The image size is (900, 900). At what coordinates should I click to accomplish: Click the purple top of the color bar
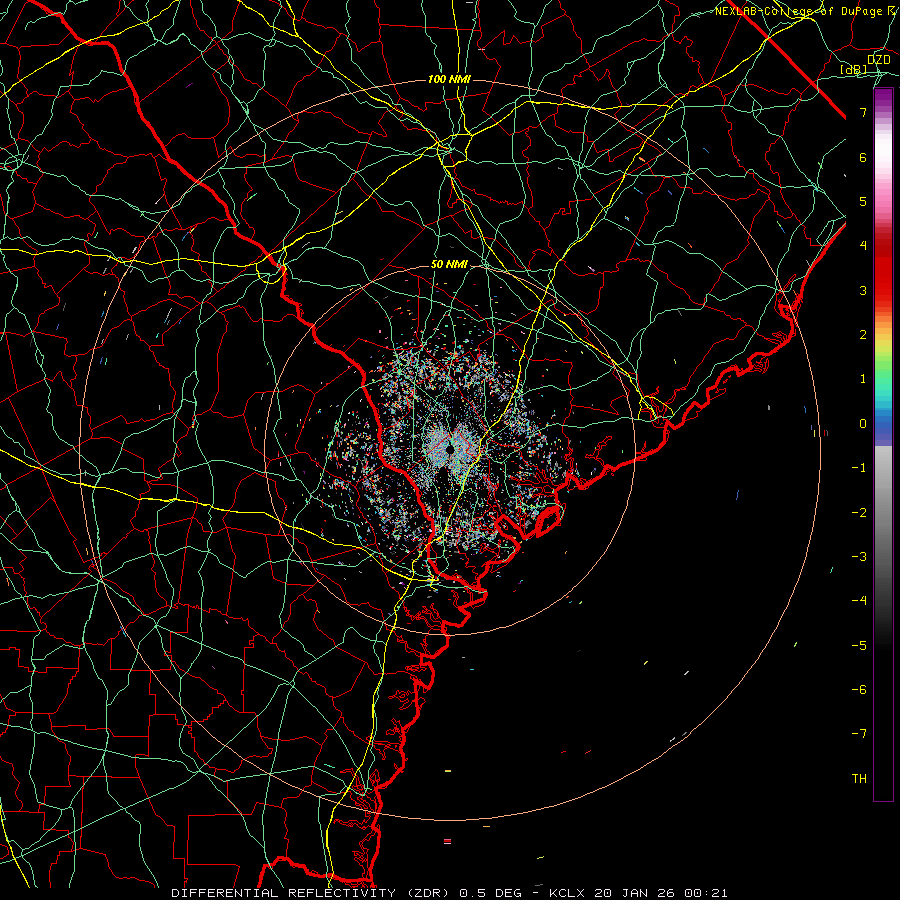pyautogui.click(x=883, y=98)
